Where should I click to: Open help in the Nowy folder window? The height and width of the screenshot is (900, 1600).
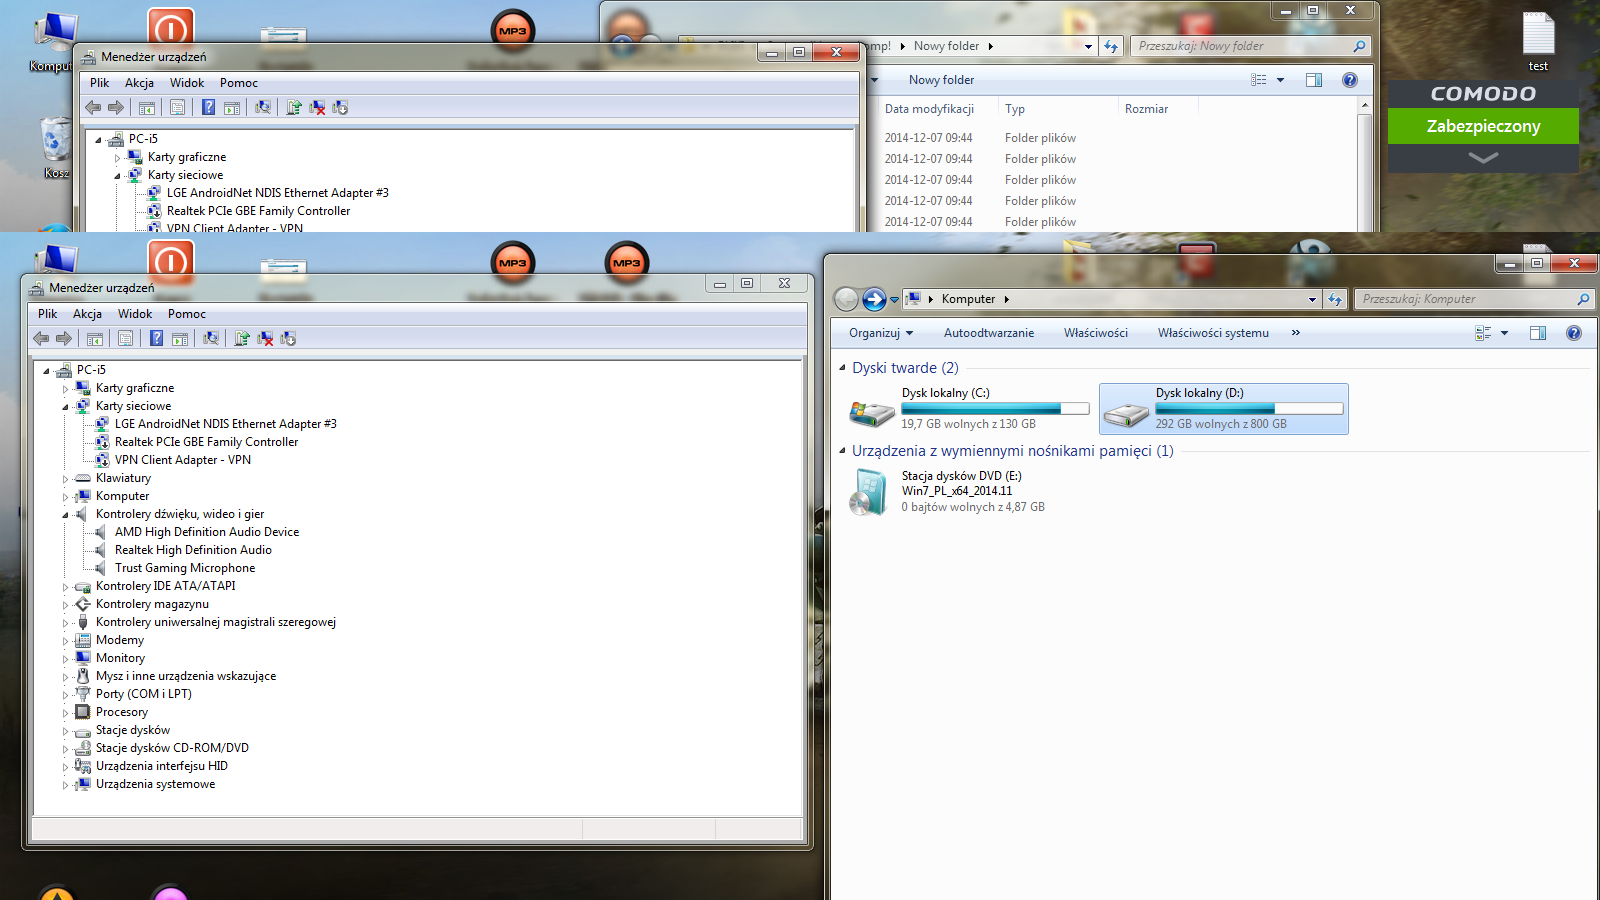coord(1350,80)
